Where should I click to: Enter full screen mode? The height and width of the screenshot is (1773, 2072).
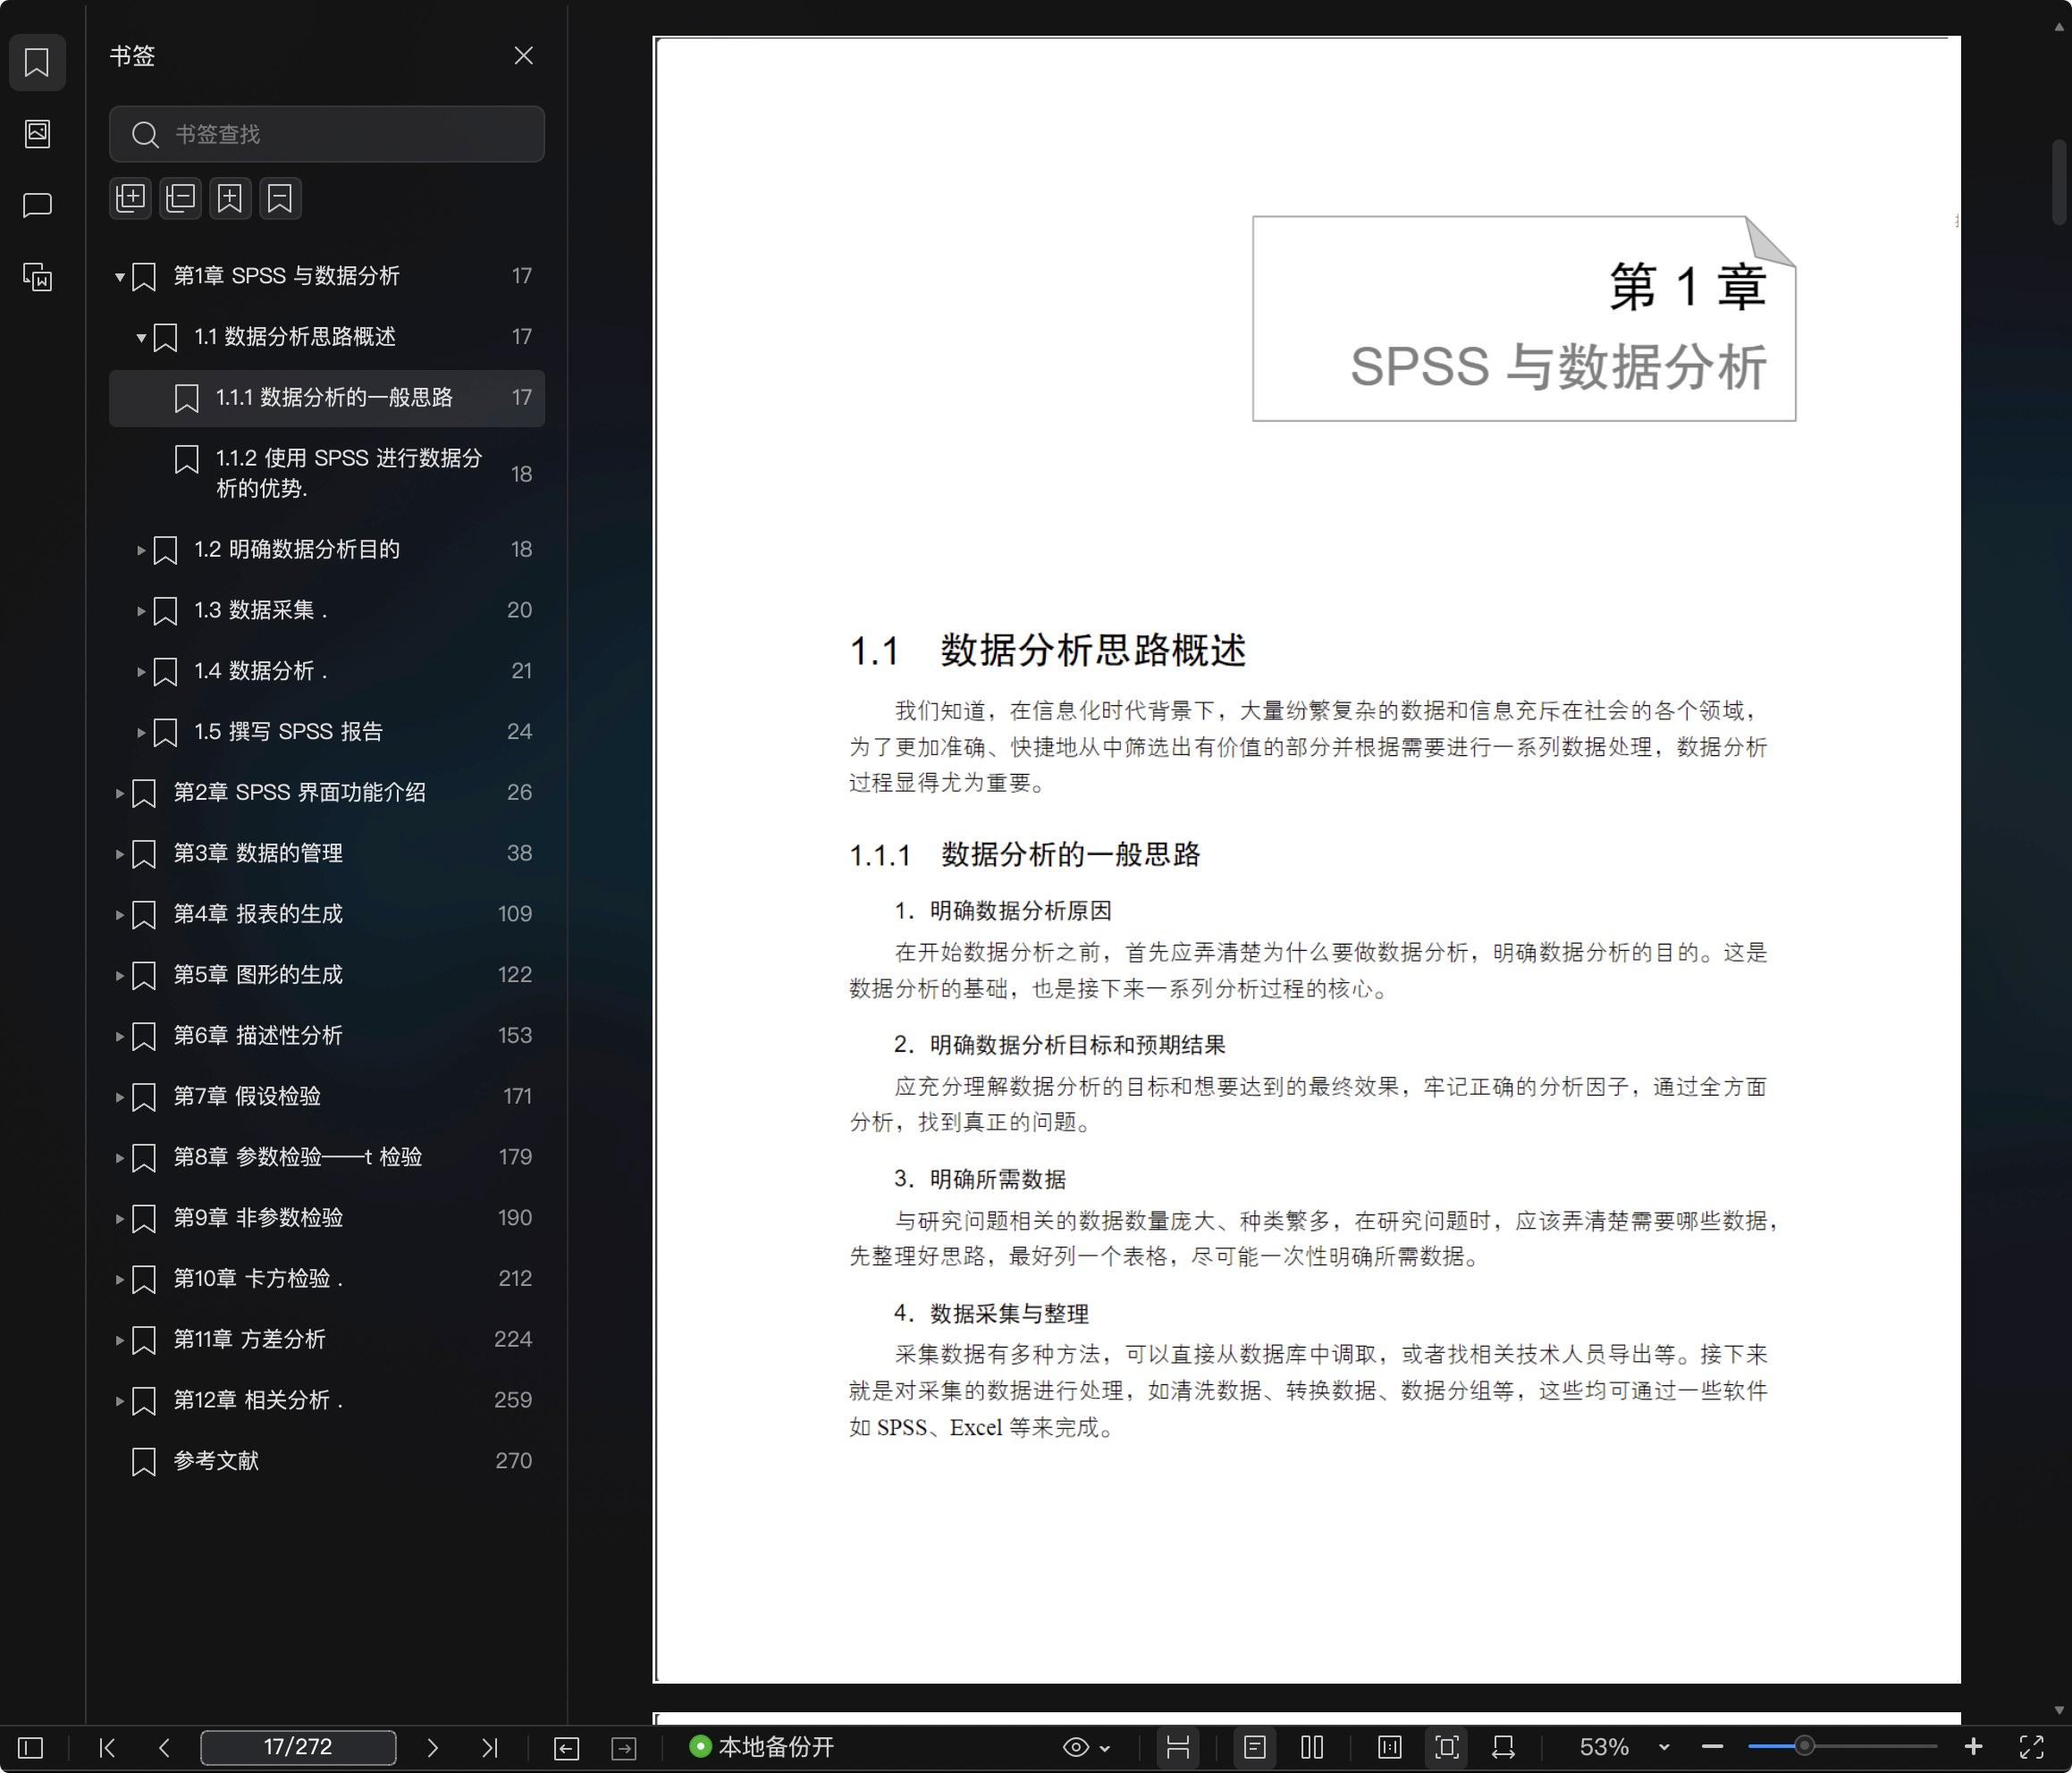(x=2031, y=1747)
